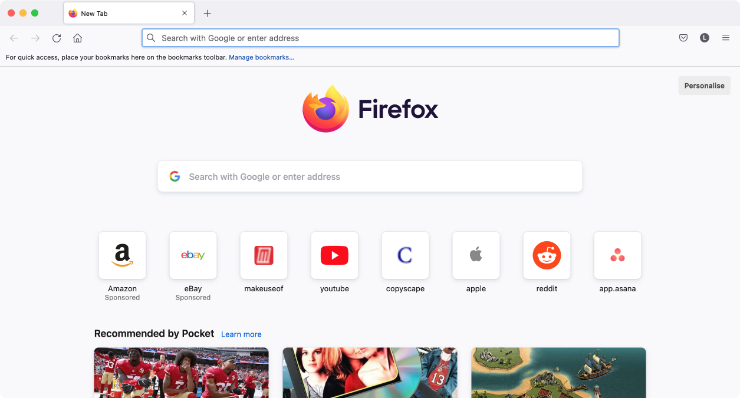This screenshot has height=398, width=740.
Task: Click the Google G icon in search box
Action: (175, 177)
